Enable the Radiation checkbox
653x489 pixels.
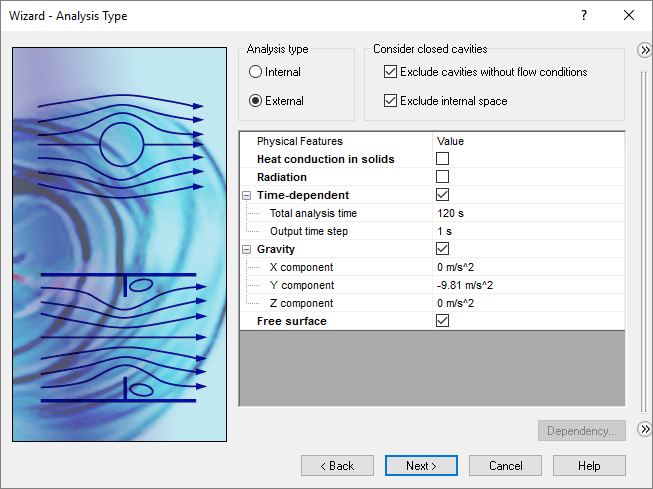point(442,177)
